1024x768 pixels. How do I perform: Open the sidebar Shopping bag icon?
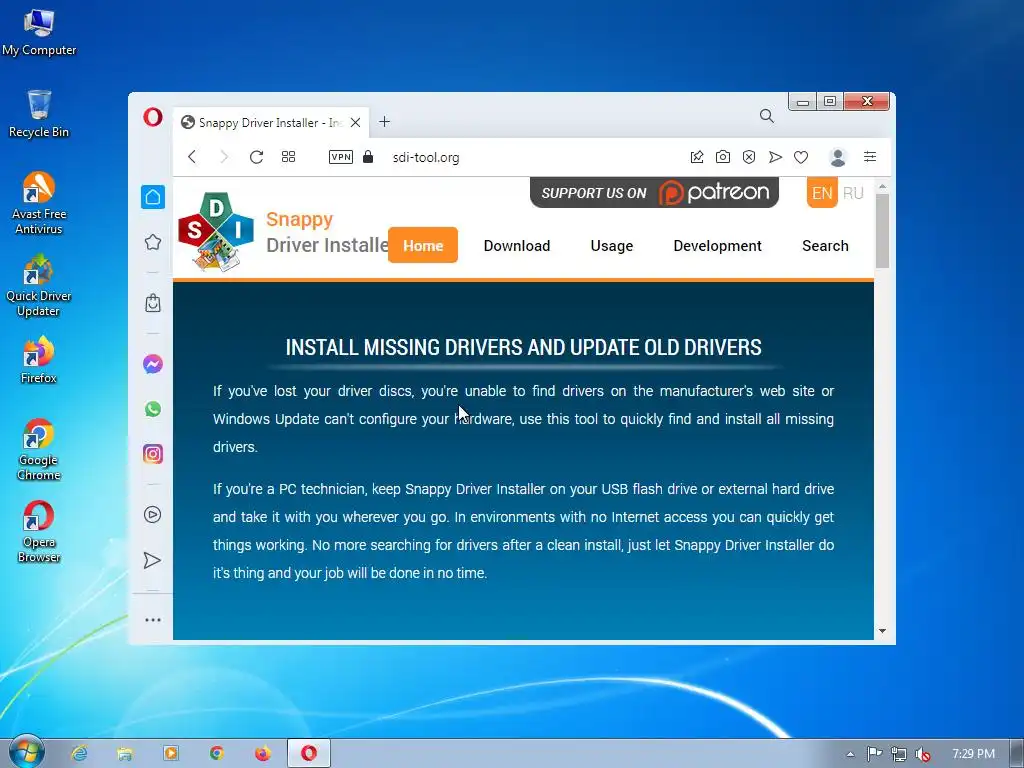tap(153, 303)
